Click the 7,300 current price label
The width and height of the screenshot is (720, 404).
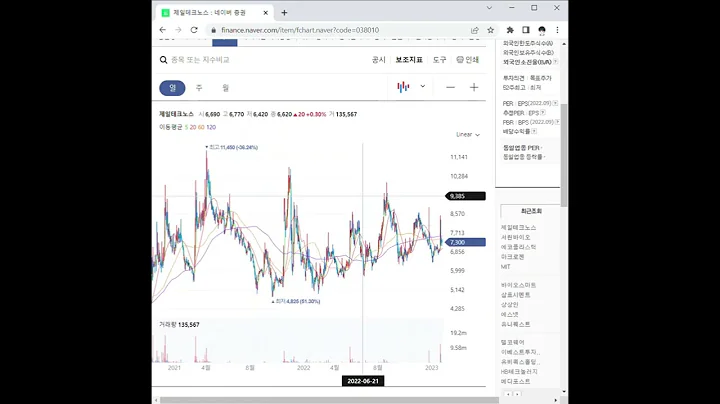click(x=466, y=242)
